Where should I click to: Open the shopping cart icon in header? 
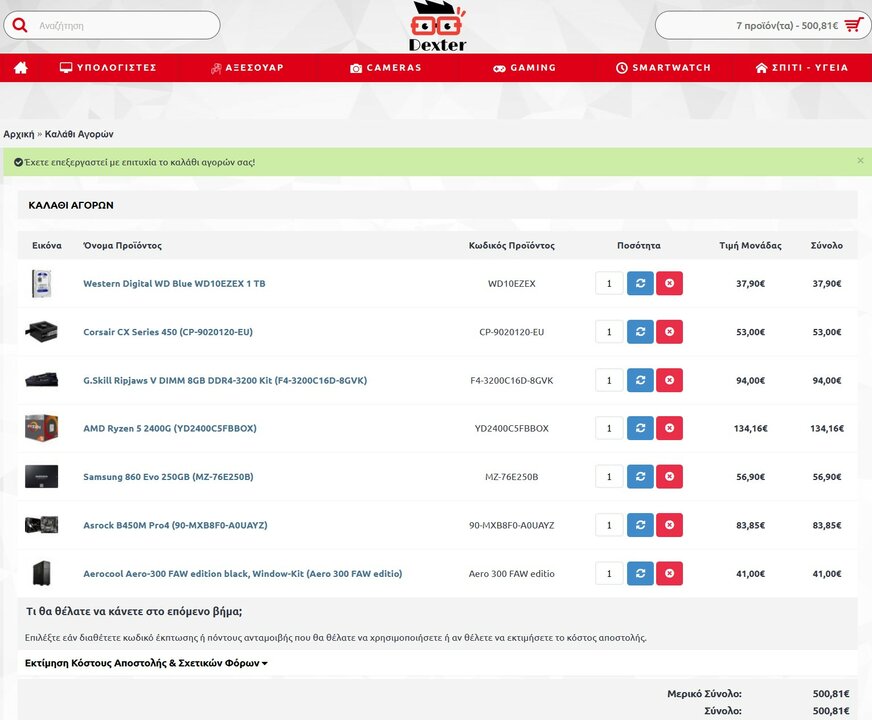click(x=854, y=25)
